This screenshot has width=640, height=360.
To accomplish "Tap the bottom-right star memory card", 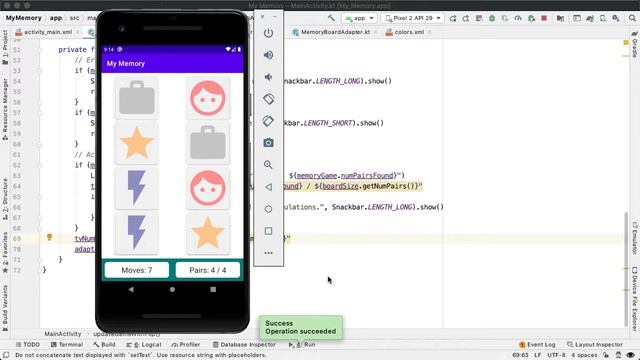I will point(208,233).
